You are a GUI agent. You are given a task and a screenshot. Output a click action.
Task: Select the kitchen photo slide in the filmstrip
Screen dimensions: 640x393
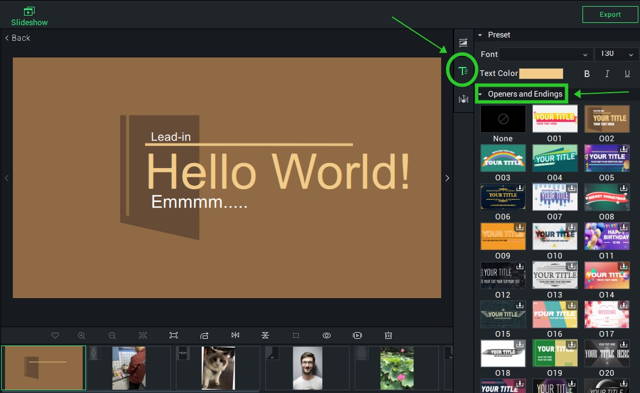(x=129, y=368)
